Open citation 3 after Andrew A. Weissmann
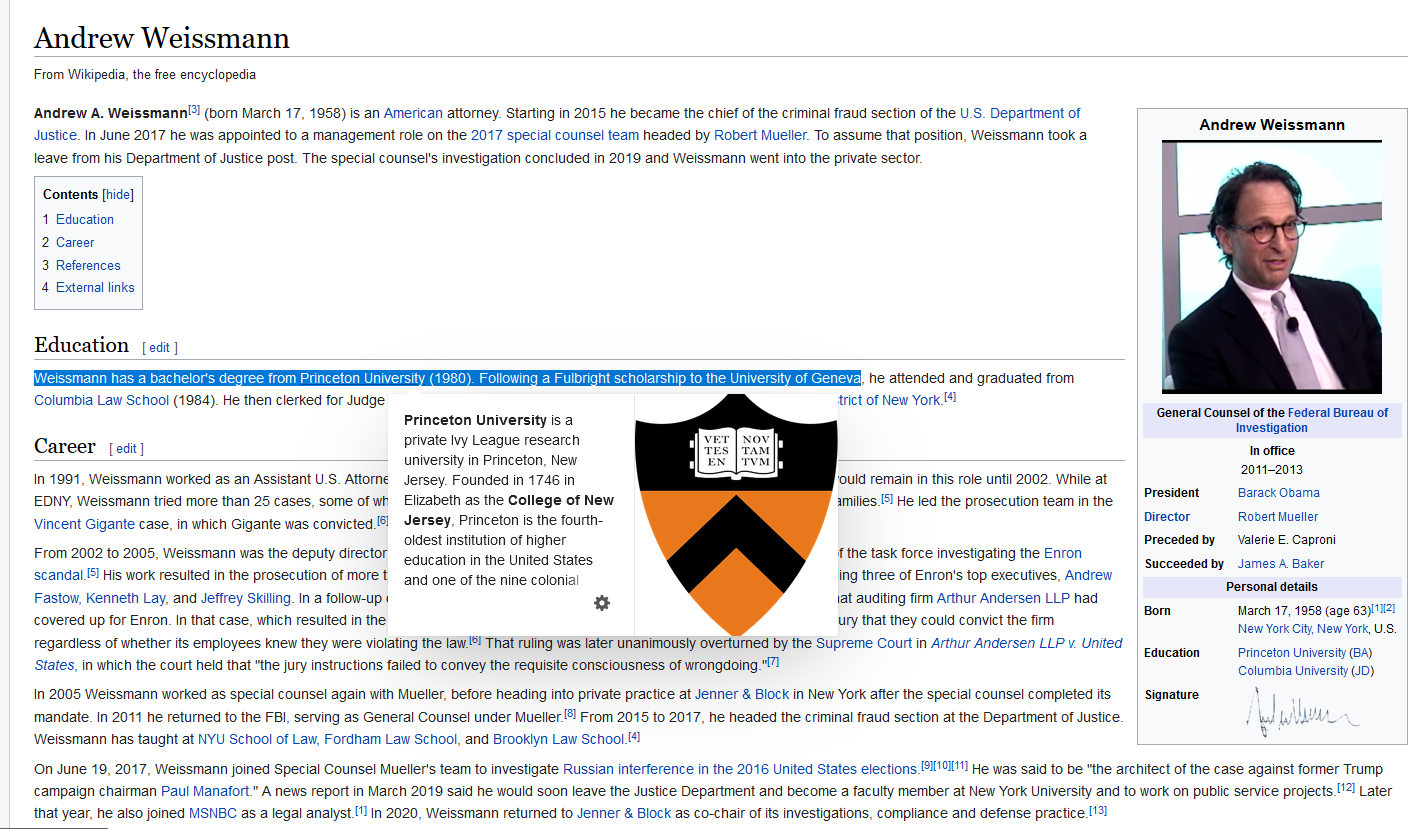The height and width of the screenshot is (829, 1412). coord(195,110)
